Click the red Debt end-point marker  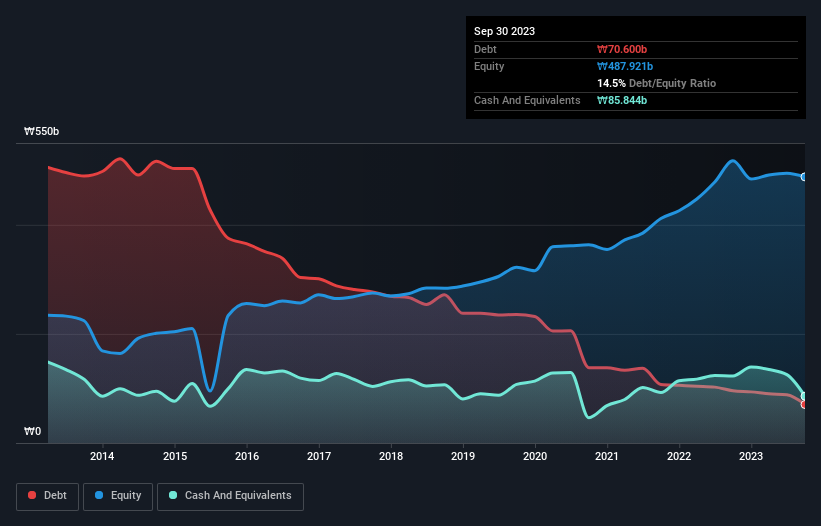click(804, 405)
